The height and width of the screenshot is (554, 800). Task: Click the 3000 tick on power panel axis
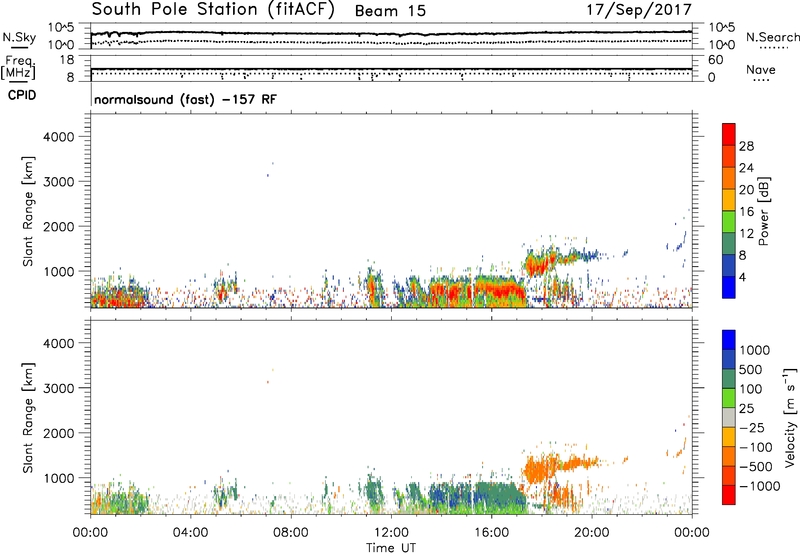59,182
